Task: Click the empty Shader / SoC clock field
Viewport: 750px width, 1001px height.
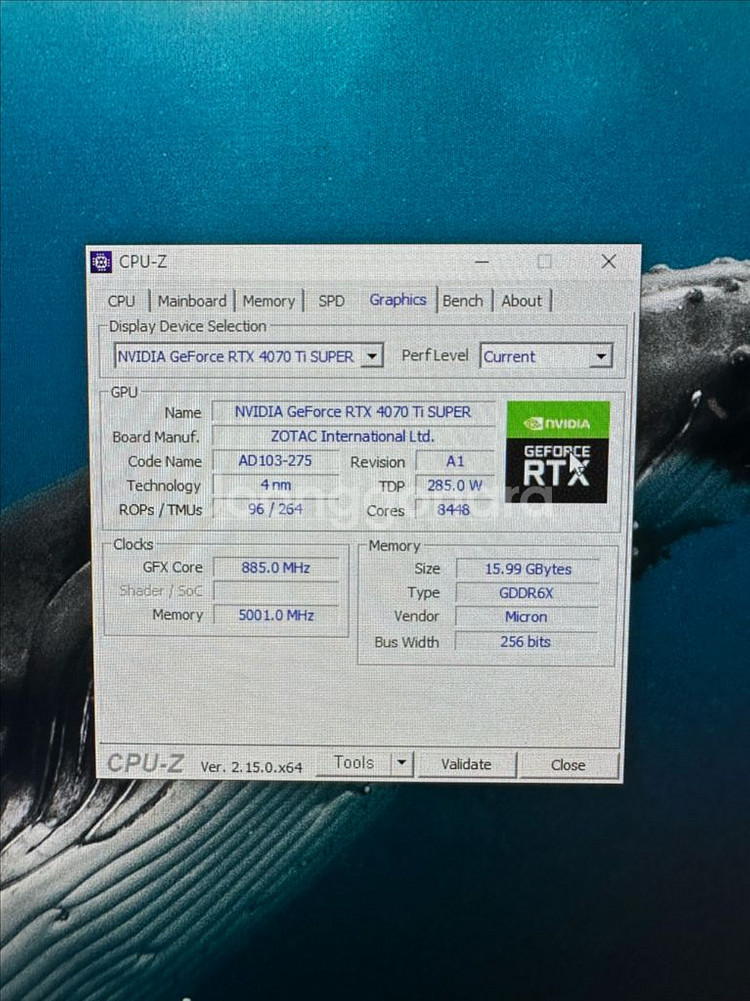Action: pos(276,591)
